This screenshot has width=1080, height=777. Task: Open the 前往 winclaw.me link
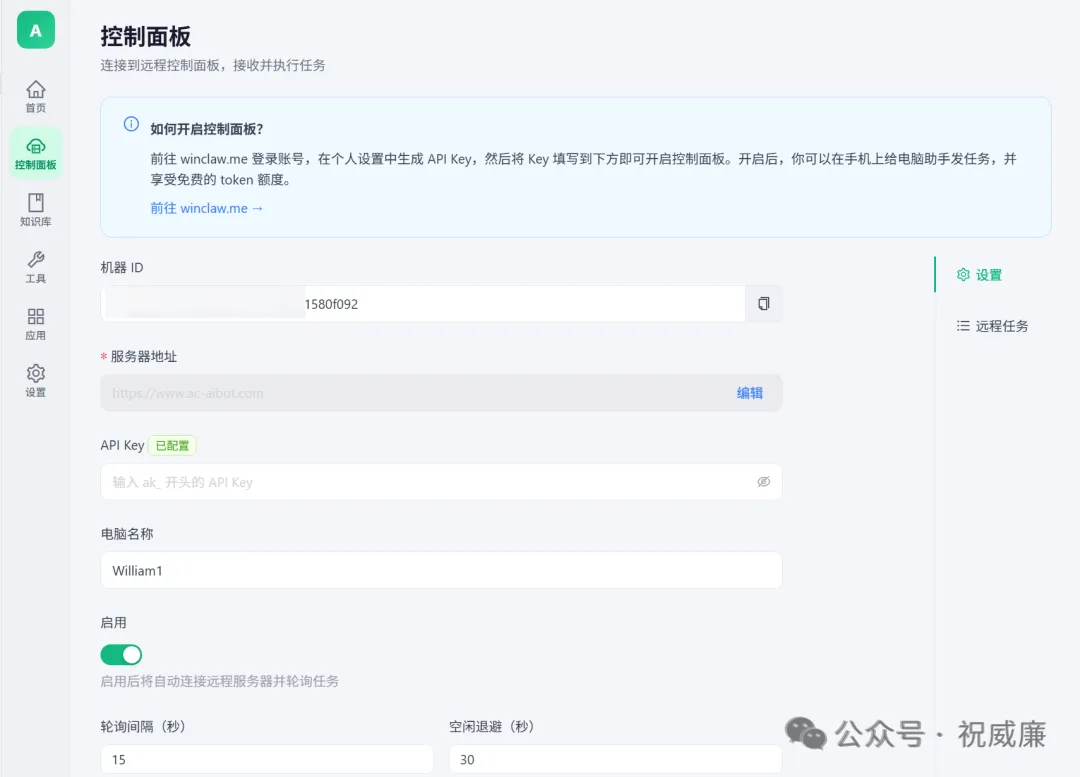tap(207, 208)
